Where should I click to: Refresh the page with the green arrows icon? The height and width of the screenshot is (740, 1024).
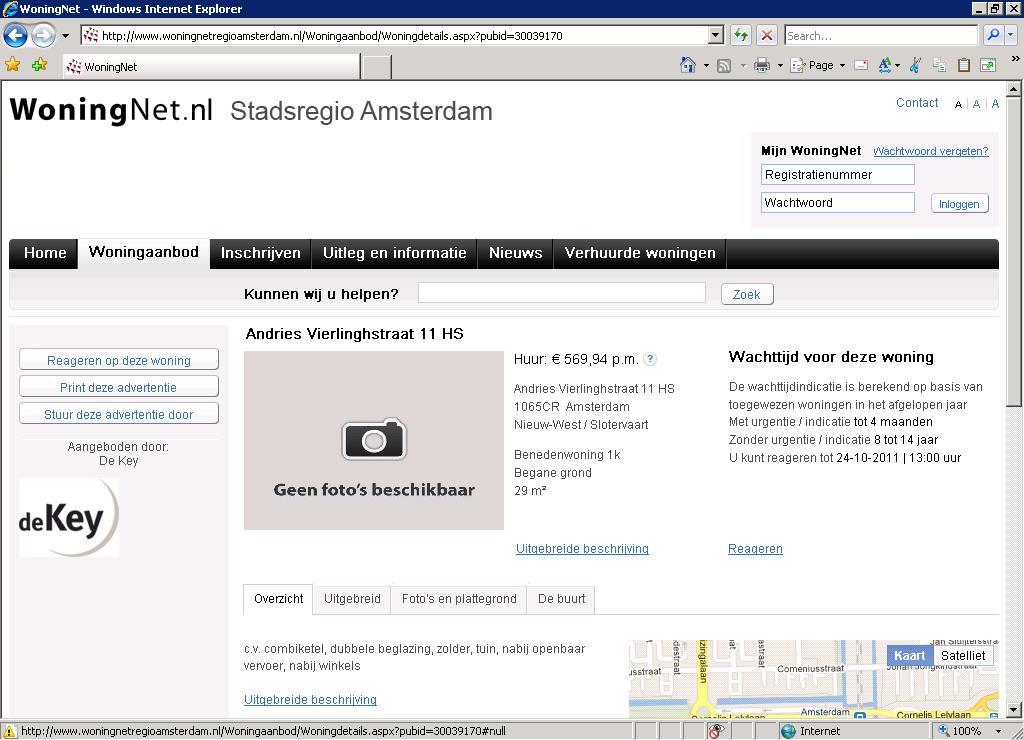[x=741, y=35]
